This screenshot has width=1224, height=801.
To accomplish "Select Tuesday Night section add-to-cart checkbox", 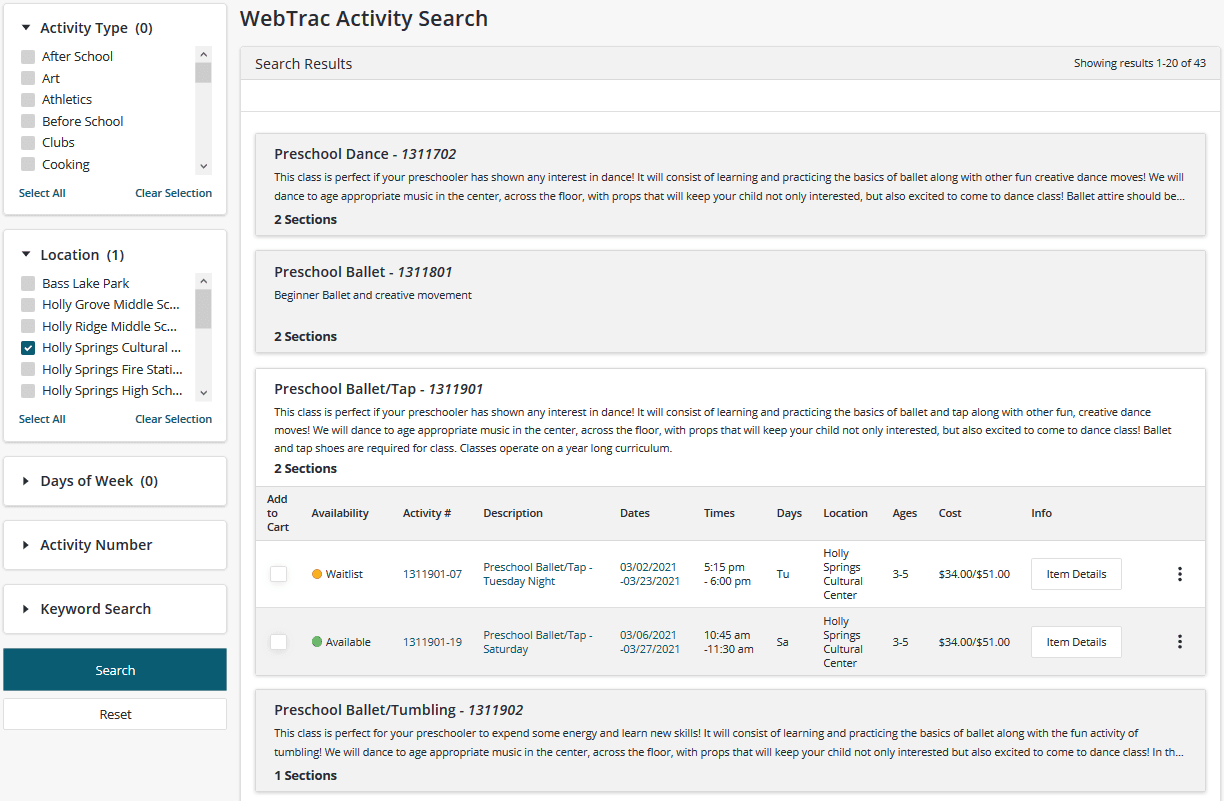I will click(x=278, y=574).
